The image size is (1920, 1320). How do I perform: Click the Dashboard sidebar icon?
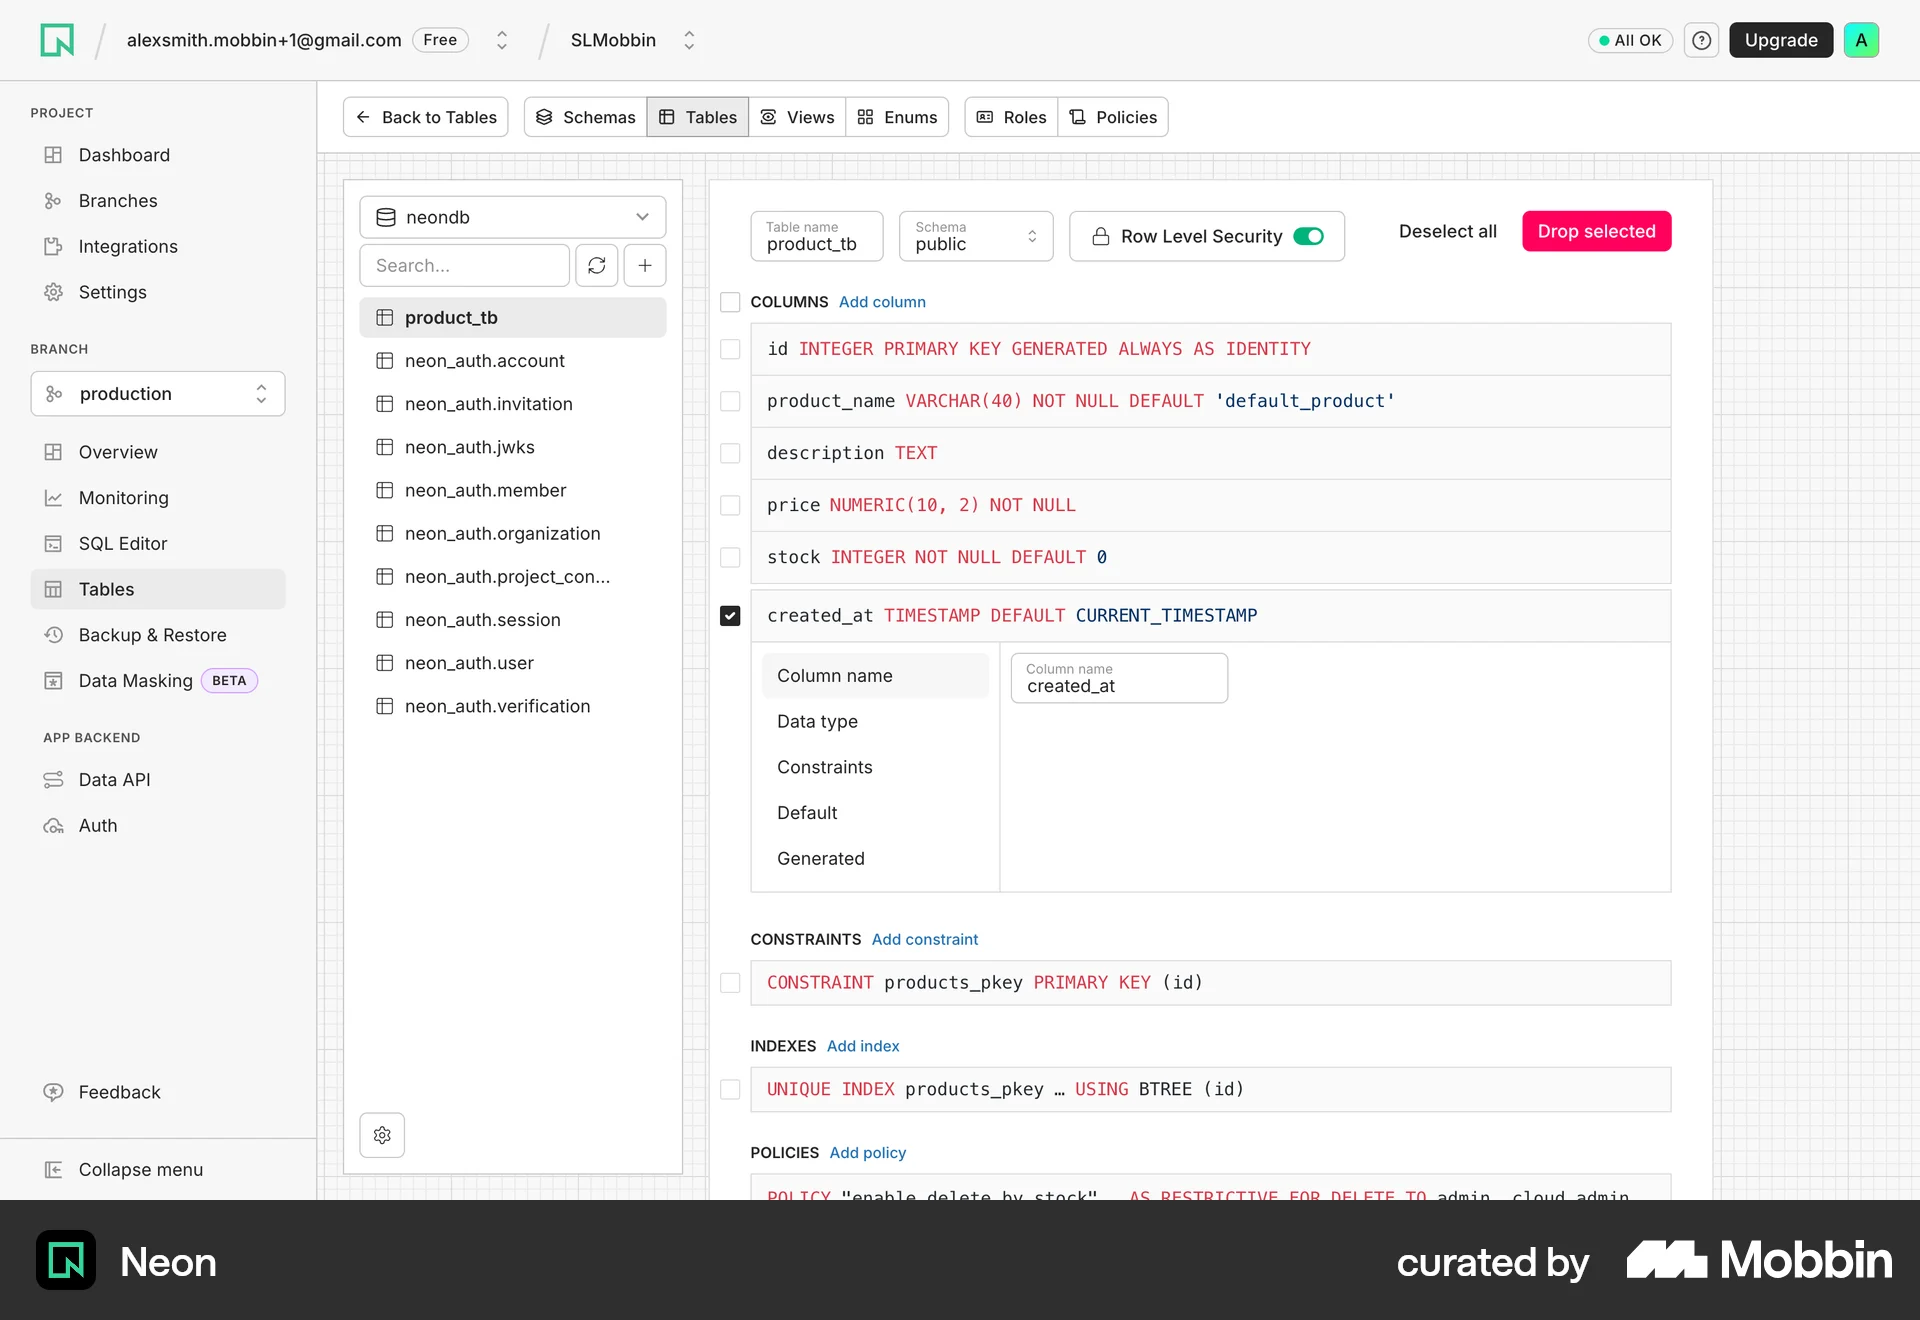[x=53, y=155]
